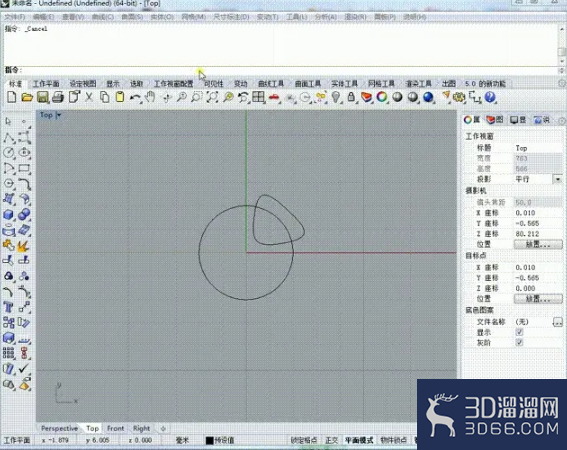Click the red car Set View icon
Screen dimensions: 567x450
pos(274,97)
